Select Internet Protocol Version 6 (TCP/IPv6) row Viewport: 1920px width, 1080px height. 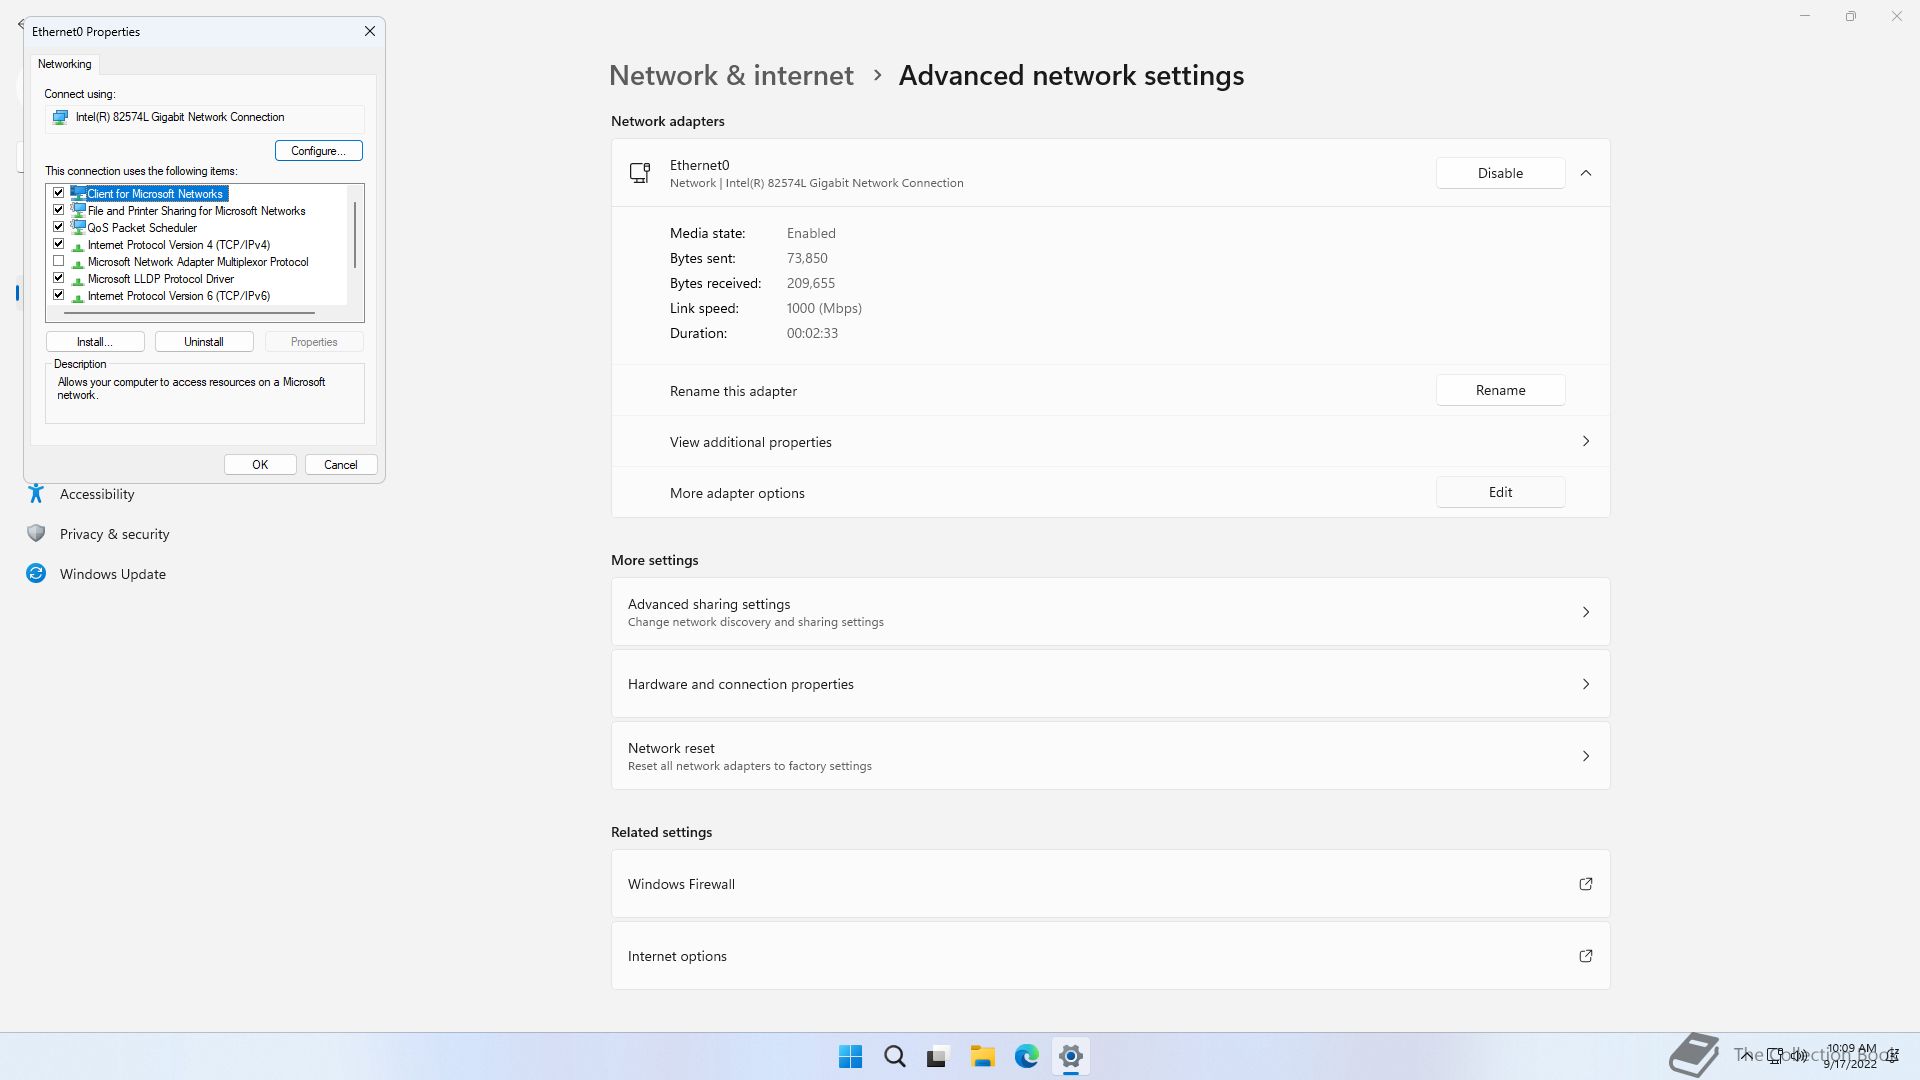tap(179, 296)
